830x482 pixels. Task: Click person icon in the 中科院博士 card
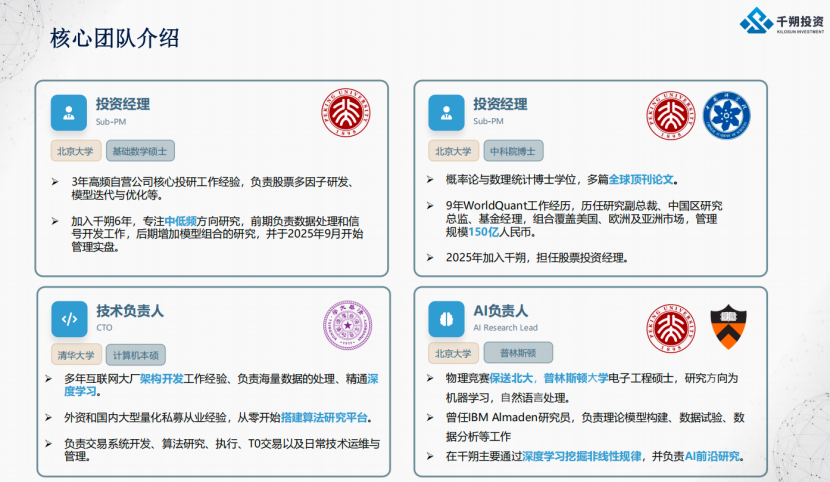(446, 113)
